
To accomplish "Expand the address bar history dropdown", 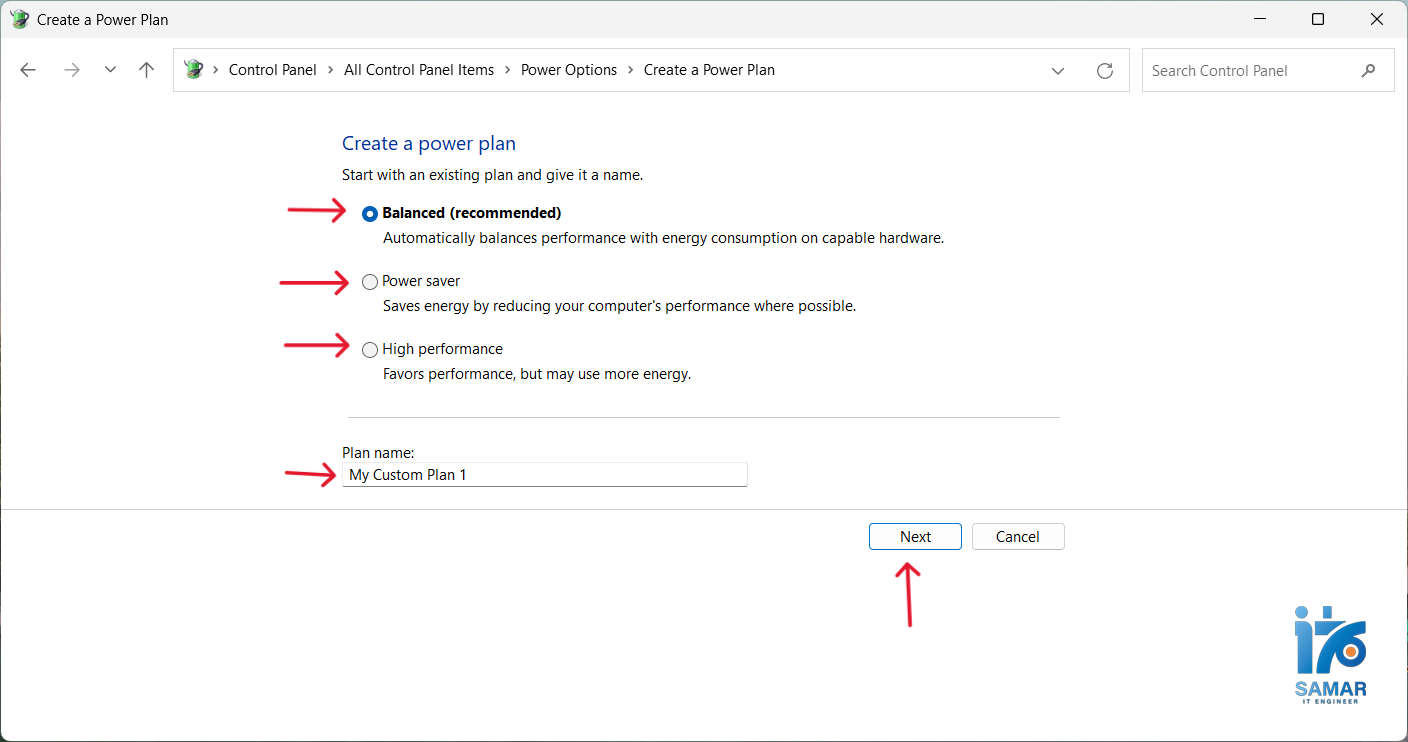I will pyautogui.click(x=1058, y=70).
